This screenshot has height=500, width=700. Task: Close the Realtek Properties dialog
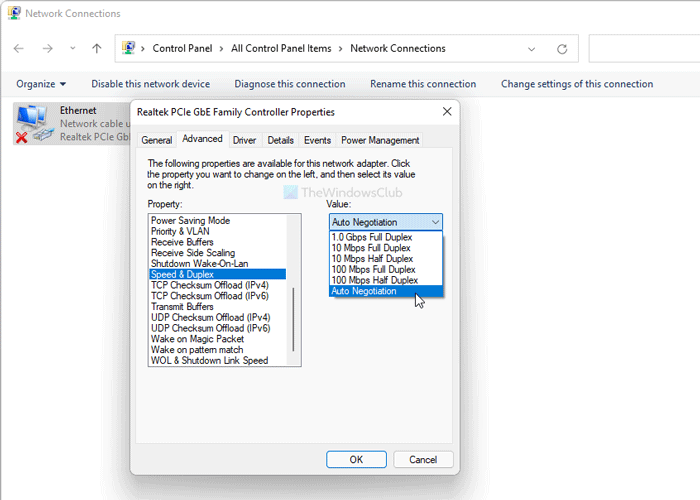pyautogui.click(x=447, y=112)
